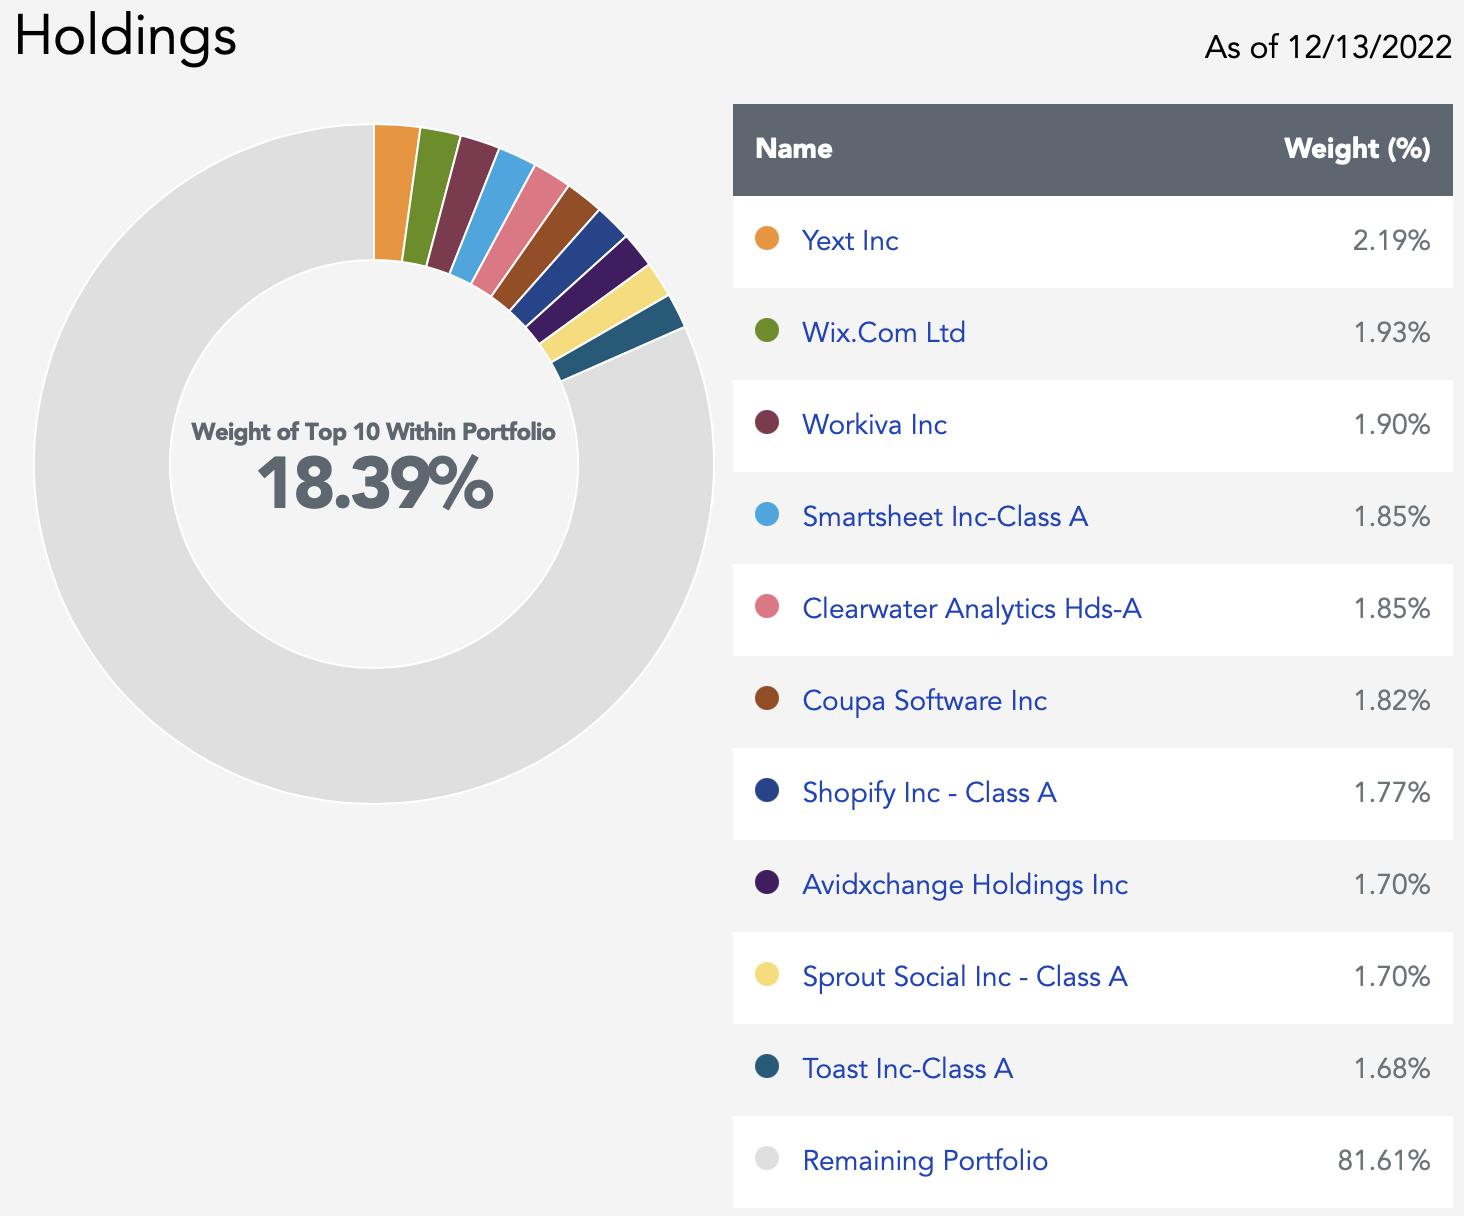This screenshot has height=1216, width=1464.
Task: Click the orange Yext Inc legend dot
Action: pos(767,239)
